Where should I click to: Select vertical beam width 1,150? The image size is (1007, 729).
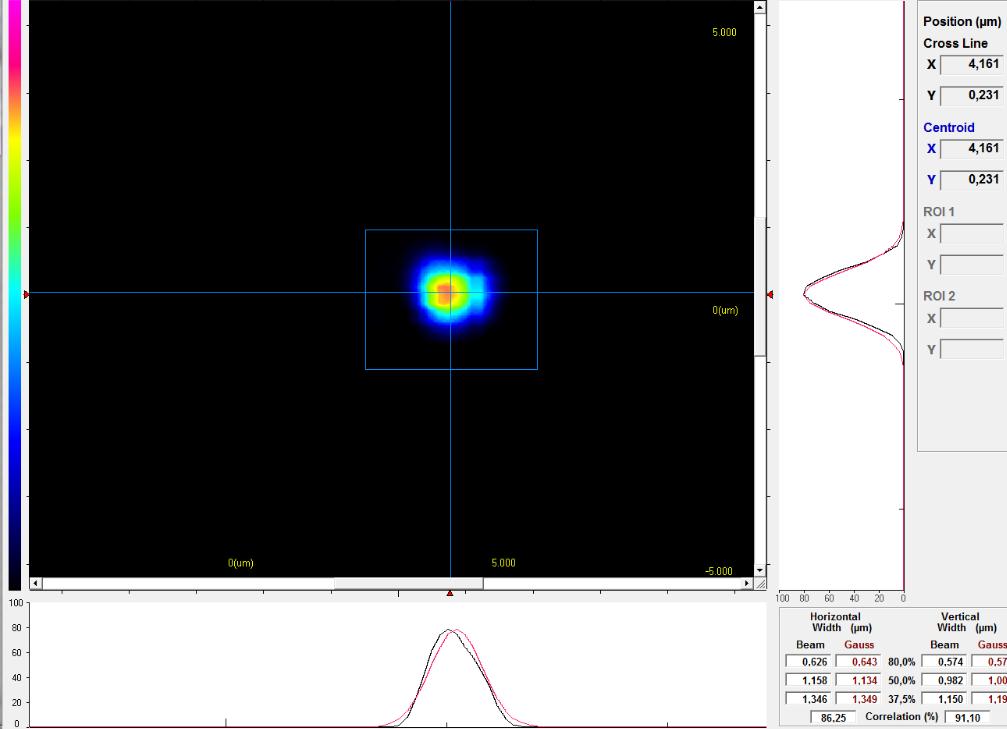tap(943, 699)
